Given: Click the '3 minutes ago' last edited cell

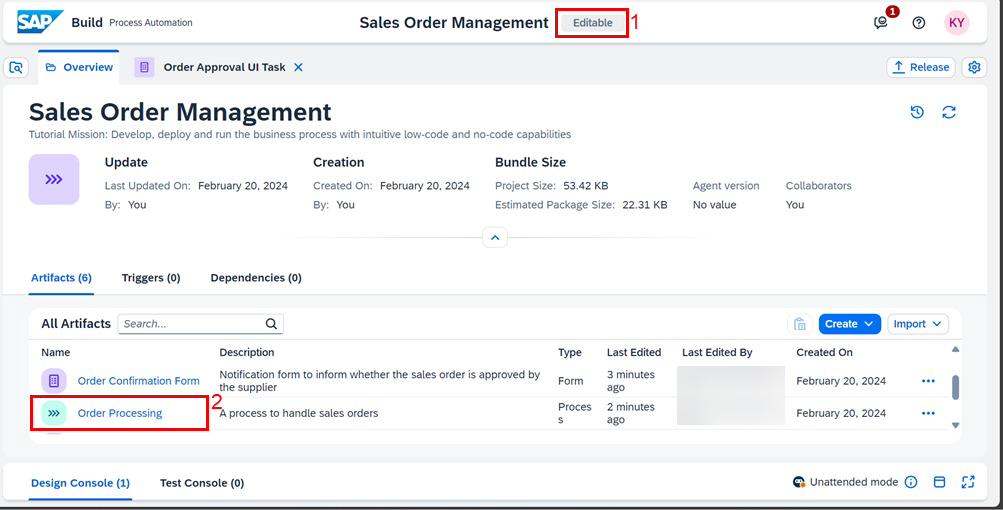Looking at the screenshot, I should point(630,381).
